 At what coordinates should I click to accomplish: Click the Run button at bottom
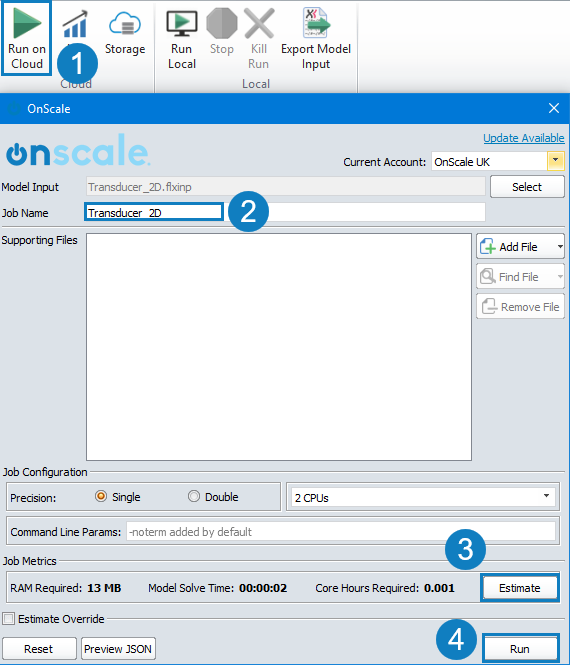pos(520,649)
